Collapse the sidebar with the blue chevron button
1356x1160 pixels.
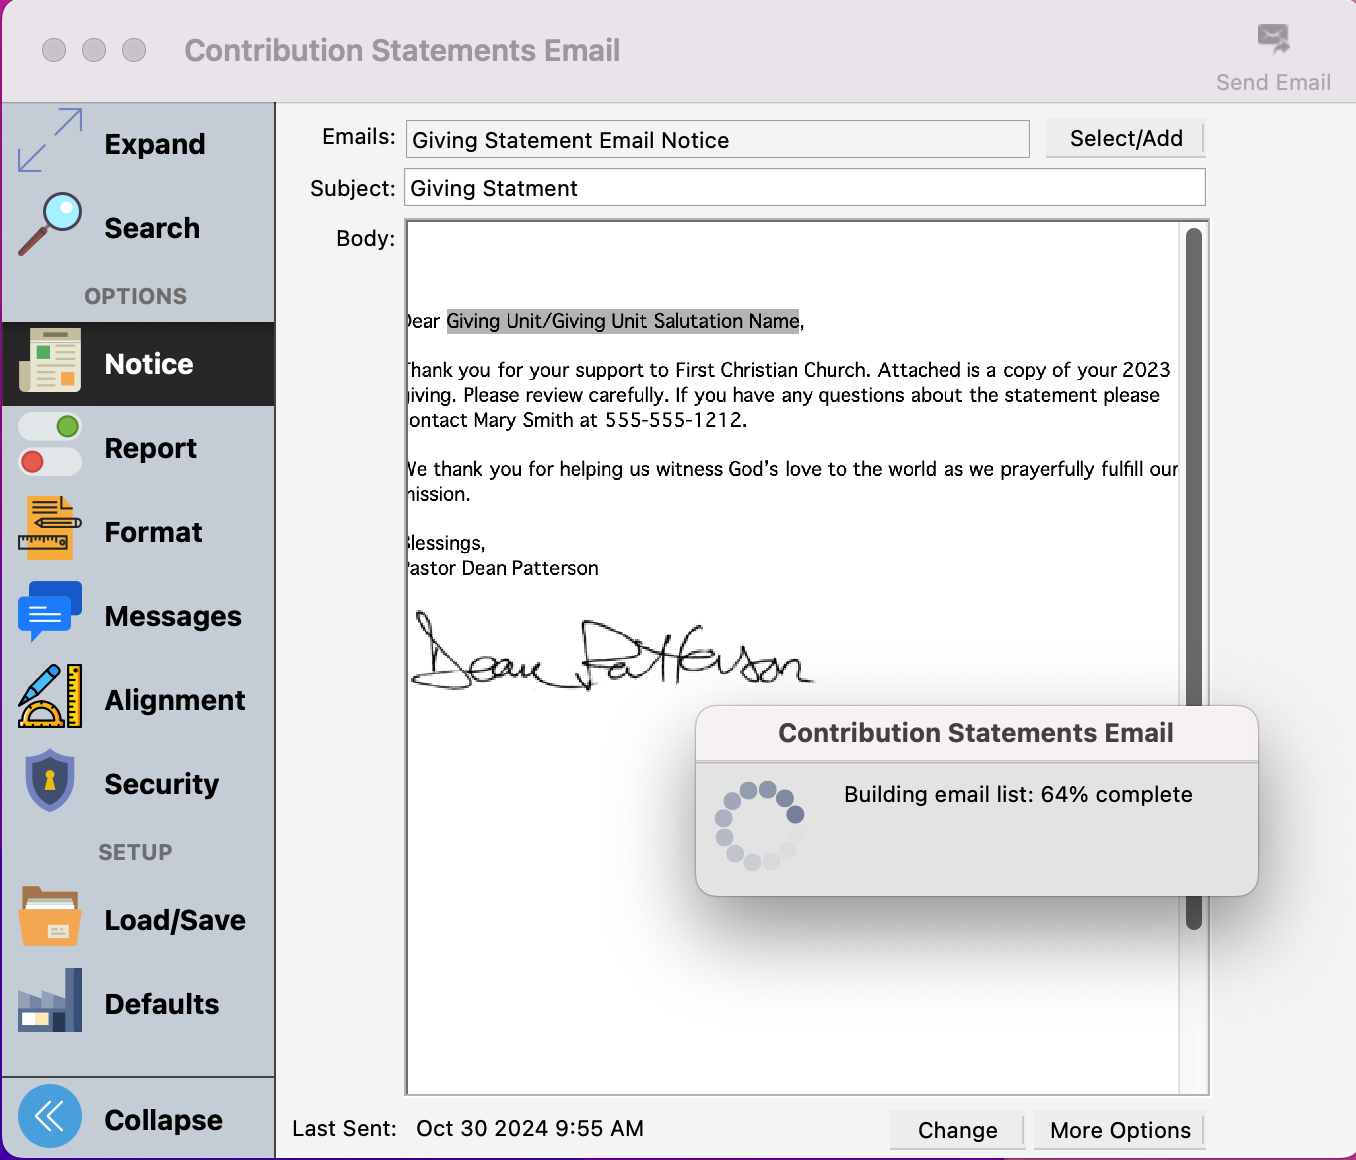(50, 1117)
